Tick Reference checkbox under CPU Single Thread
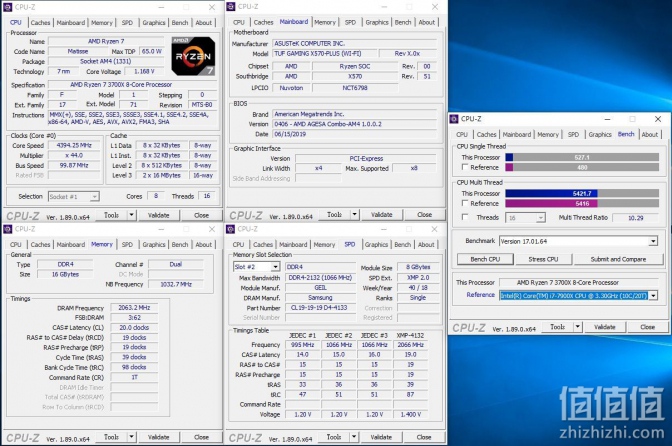 coord(465,167)
